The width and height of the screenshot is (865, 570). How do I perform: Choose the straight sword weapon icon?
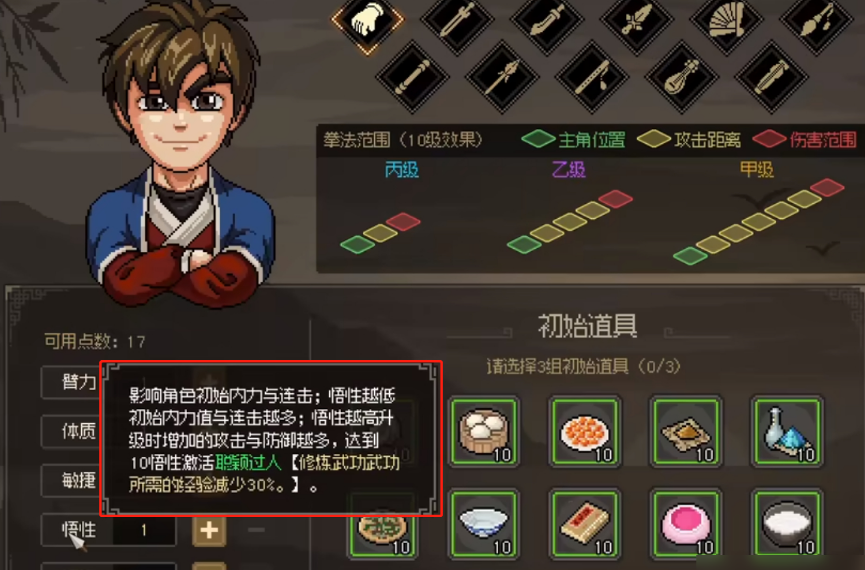point(457,21)
